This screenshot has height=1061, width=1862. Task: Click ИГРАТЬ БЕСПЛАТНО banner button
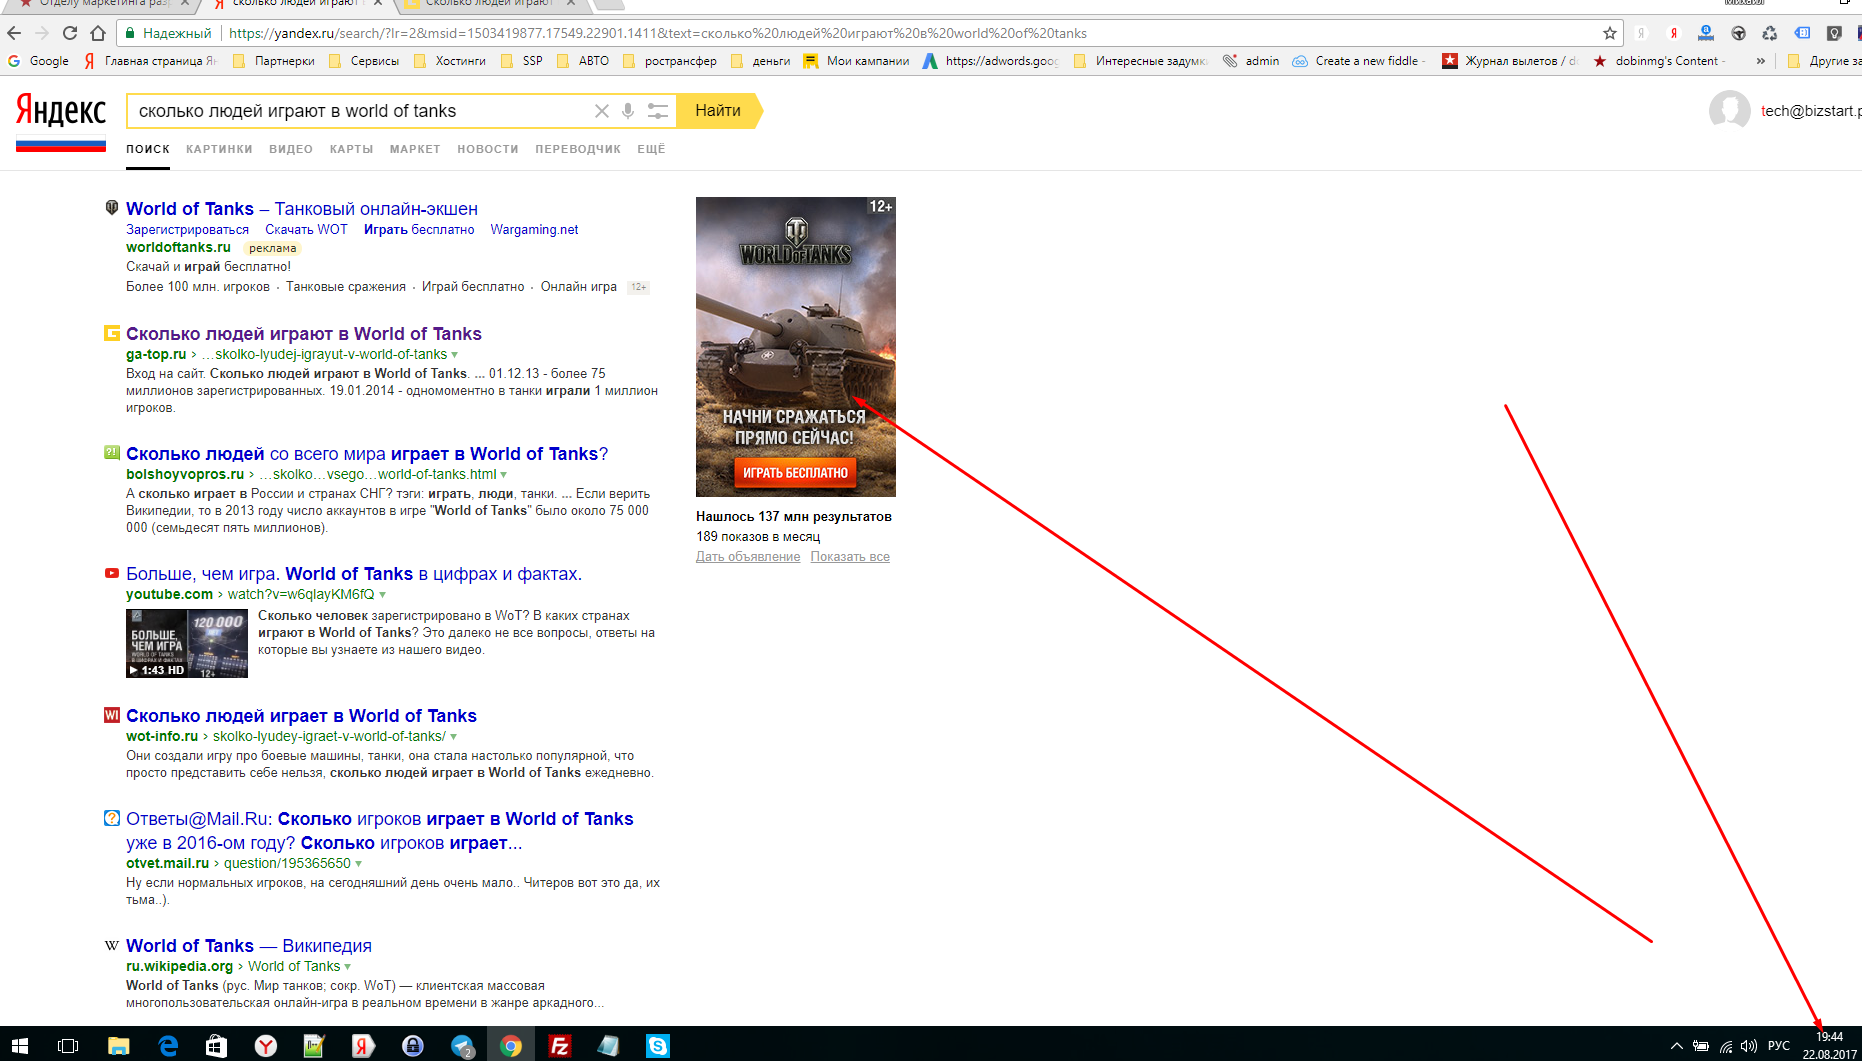pos(795,473)
